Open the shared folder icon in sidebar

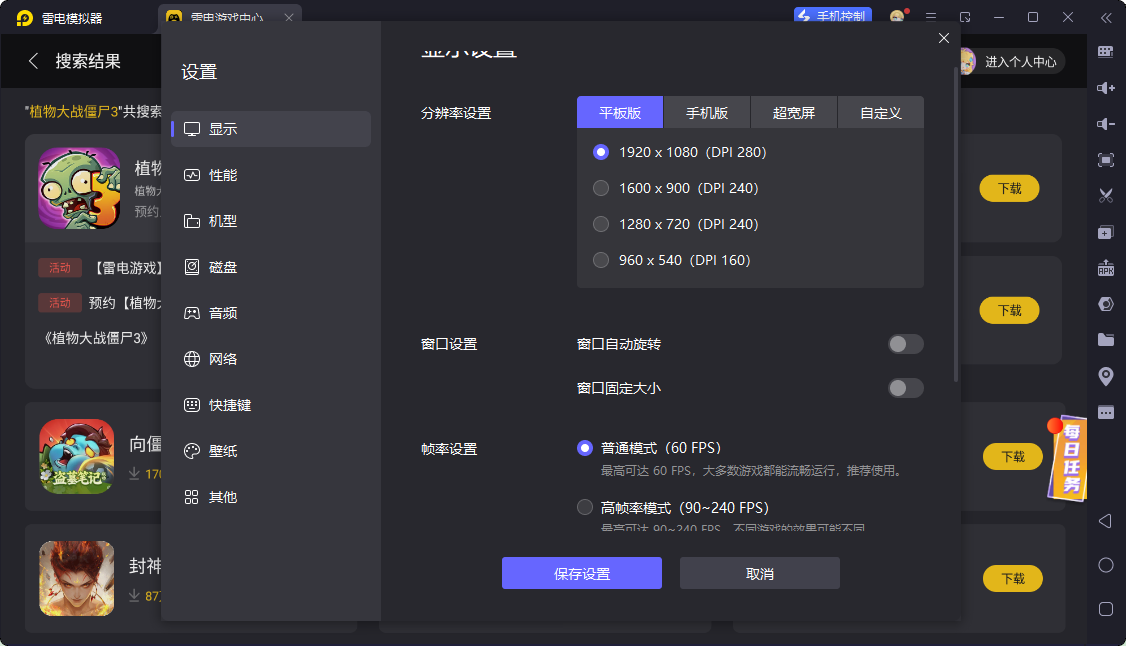pyautogui.click(x=1105, y=340)
